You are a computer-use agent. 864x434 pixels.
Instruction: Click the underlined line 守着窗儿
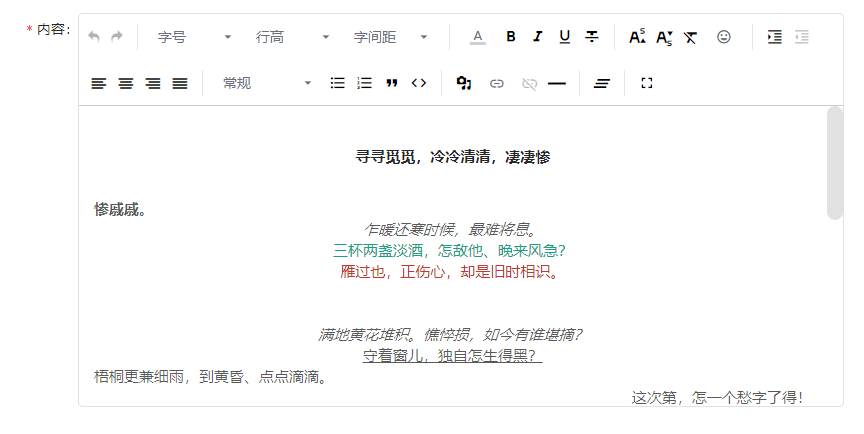tap(452, 356)
